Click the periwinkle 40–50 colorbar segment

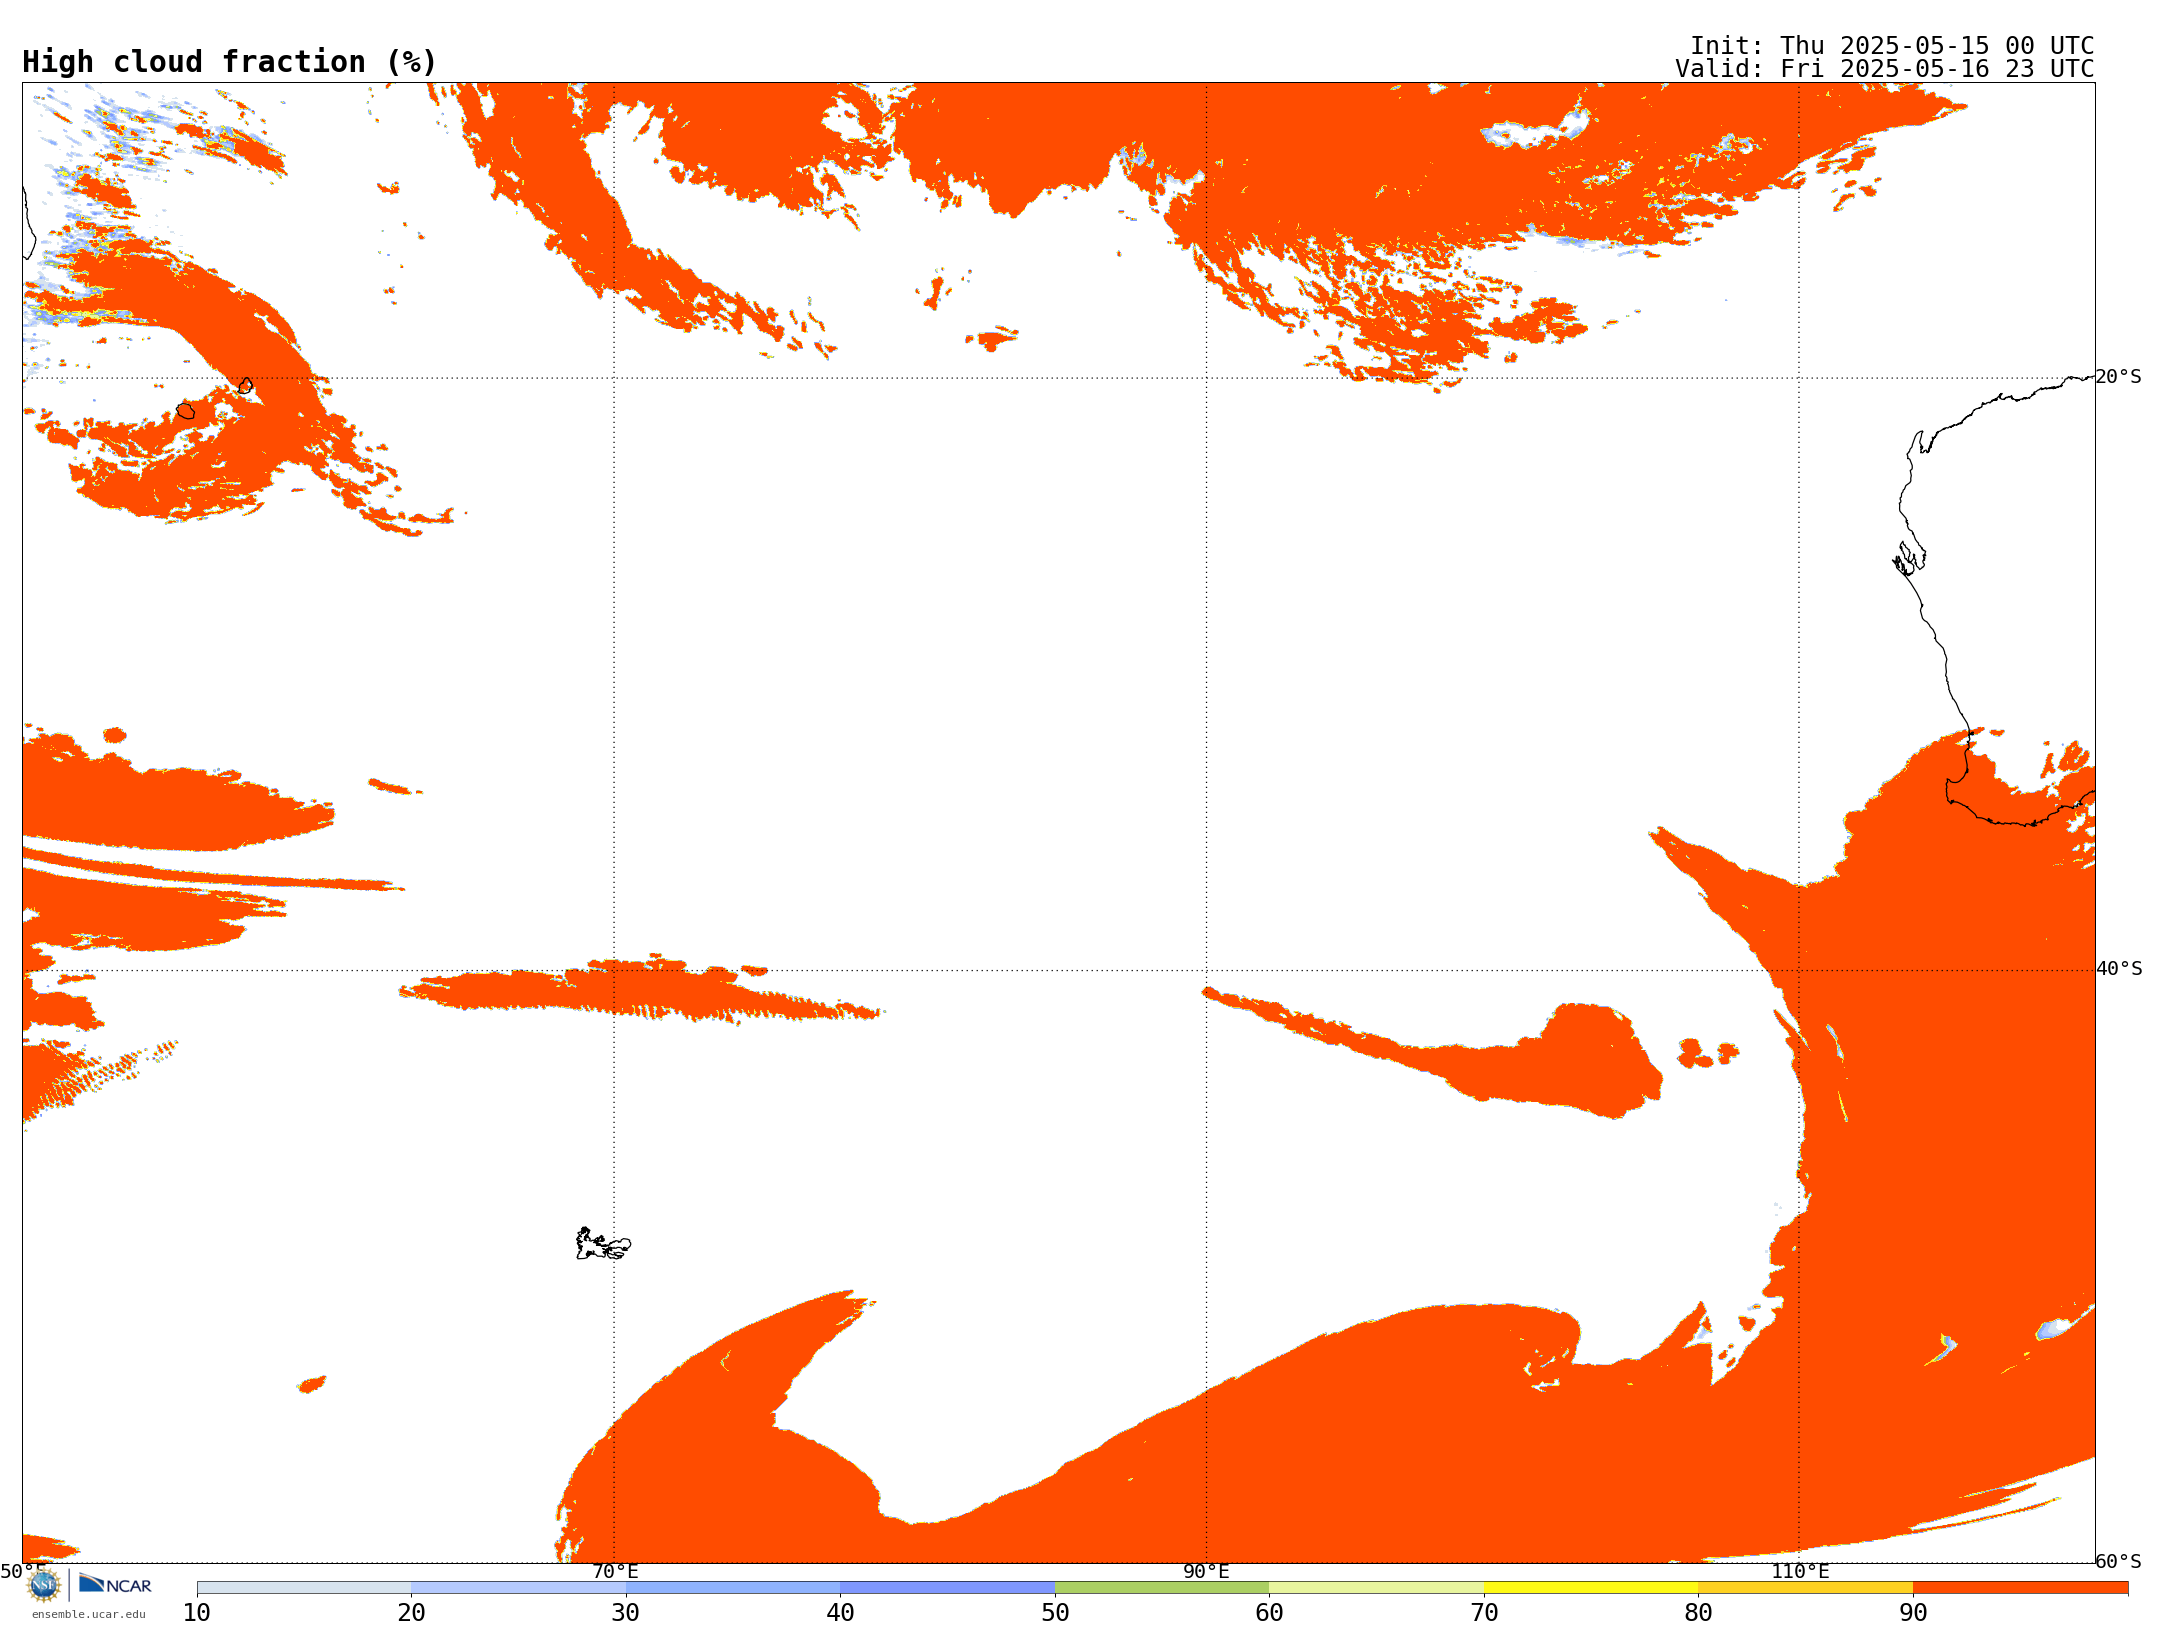(947, 1588)
